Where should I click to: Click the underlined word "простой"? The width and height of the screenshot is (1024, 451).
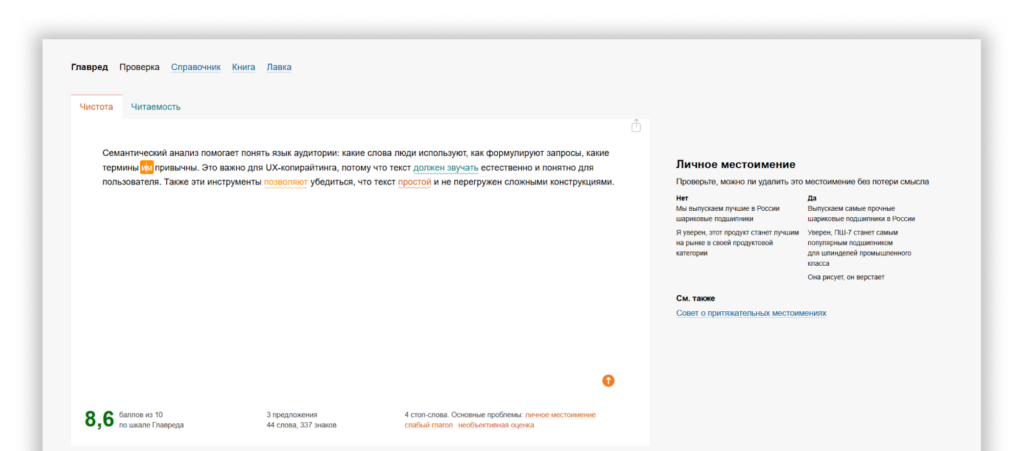[x=414, y=183]
